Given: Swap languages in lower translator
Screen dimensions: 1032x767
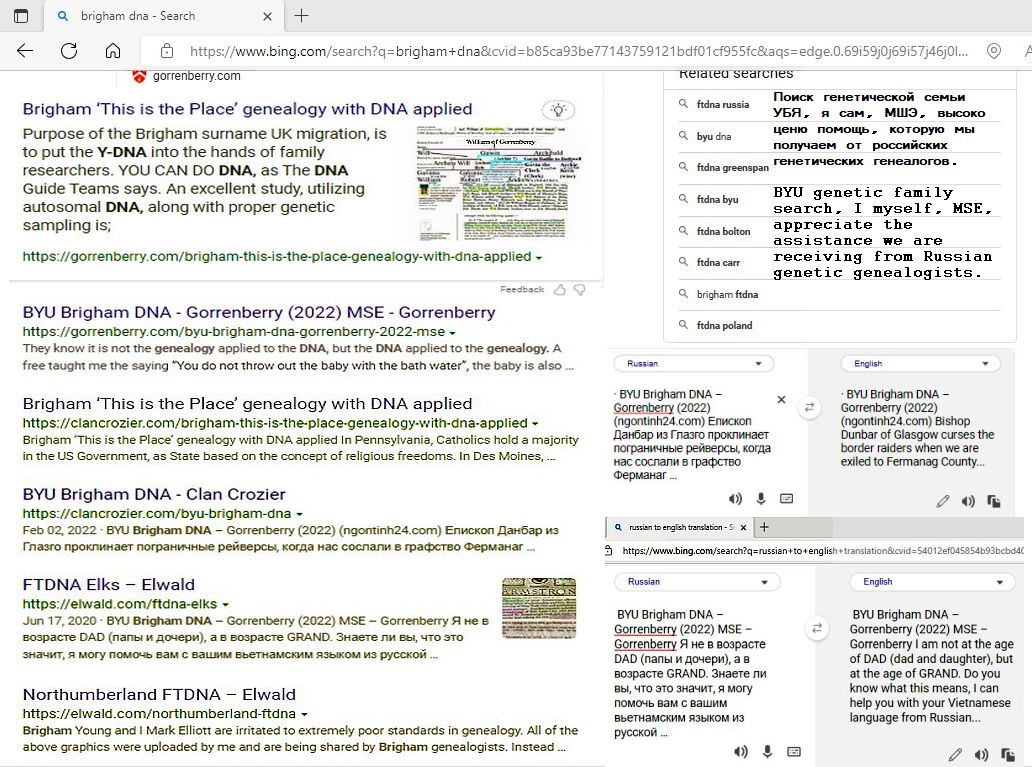Looking at the screenshot, I should tap(817, 628).
